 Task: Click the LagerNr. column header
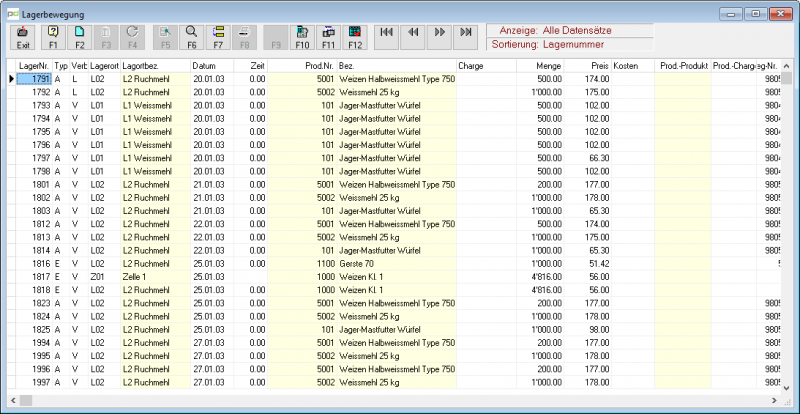(34, 66)
